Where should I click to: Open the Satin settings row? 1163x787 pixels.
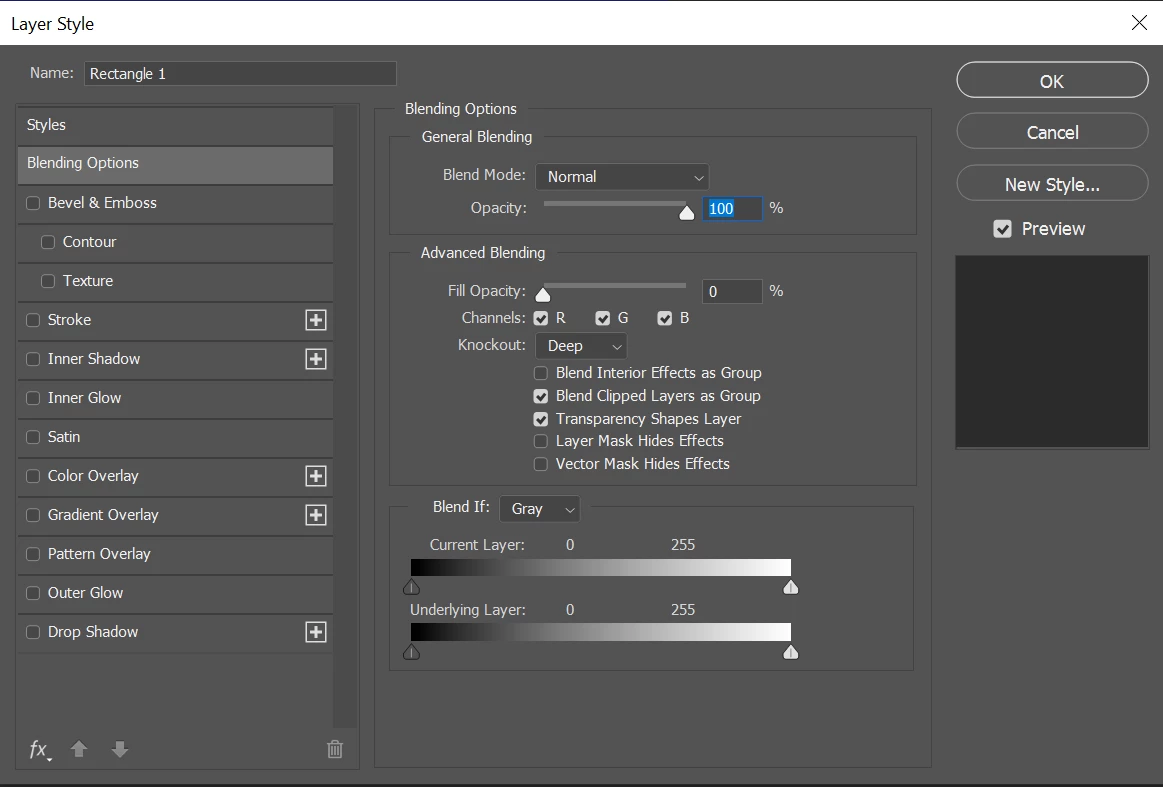click(x=175, y=437)
